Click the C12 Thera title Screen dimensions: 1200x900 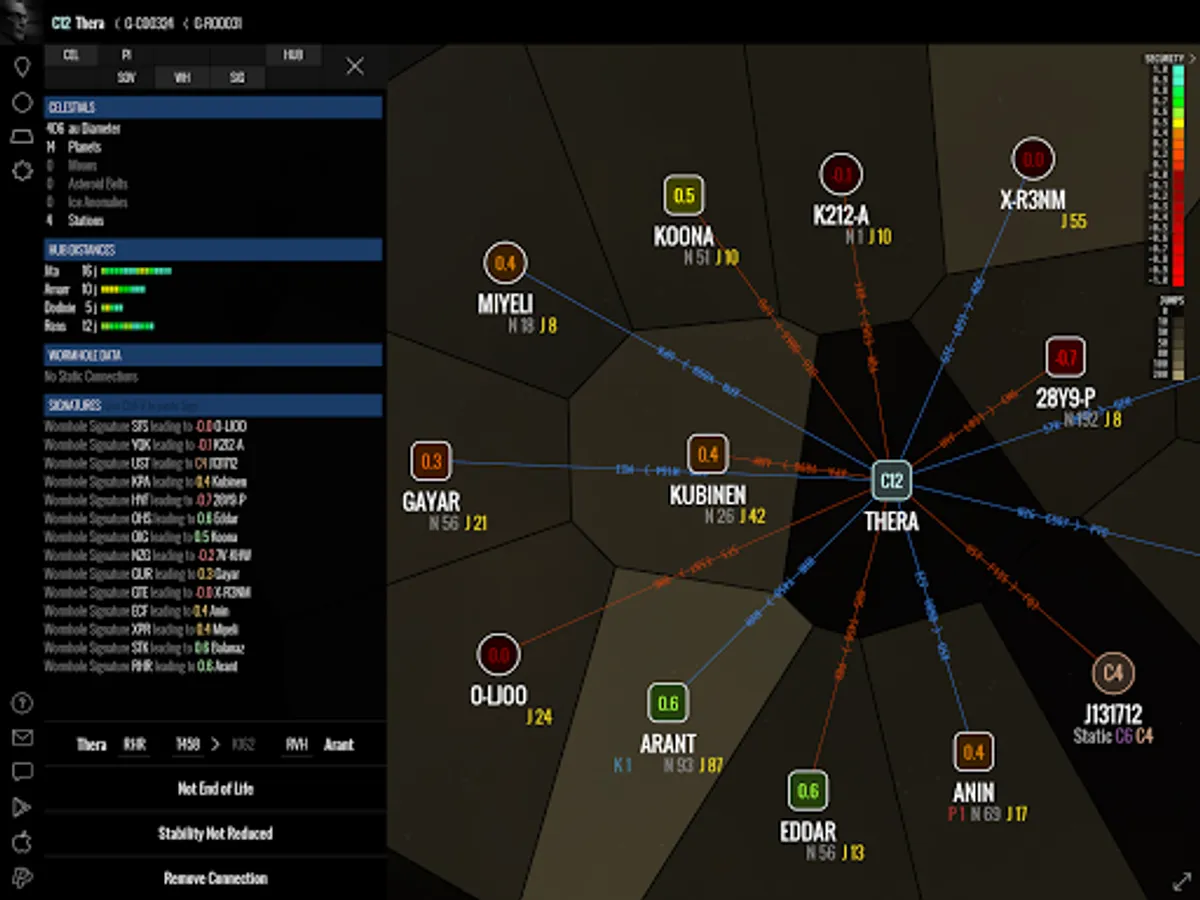coord(77,23)
